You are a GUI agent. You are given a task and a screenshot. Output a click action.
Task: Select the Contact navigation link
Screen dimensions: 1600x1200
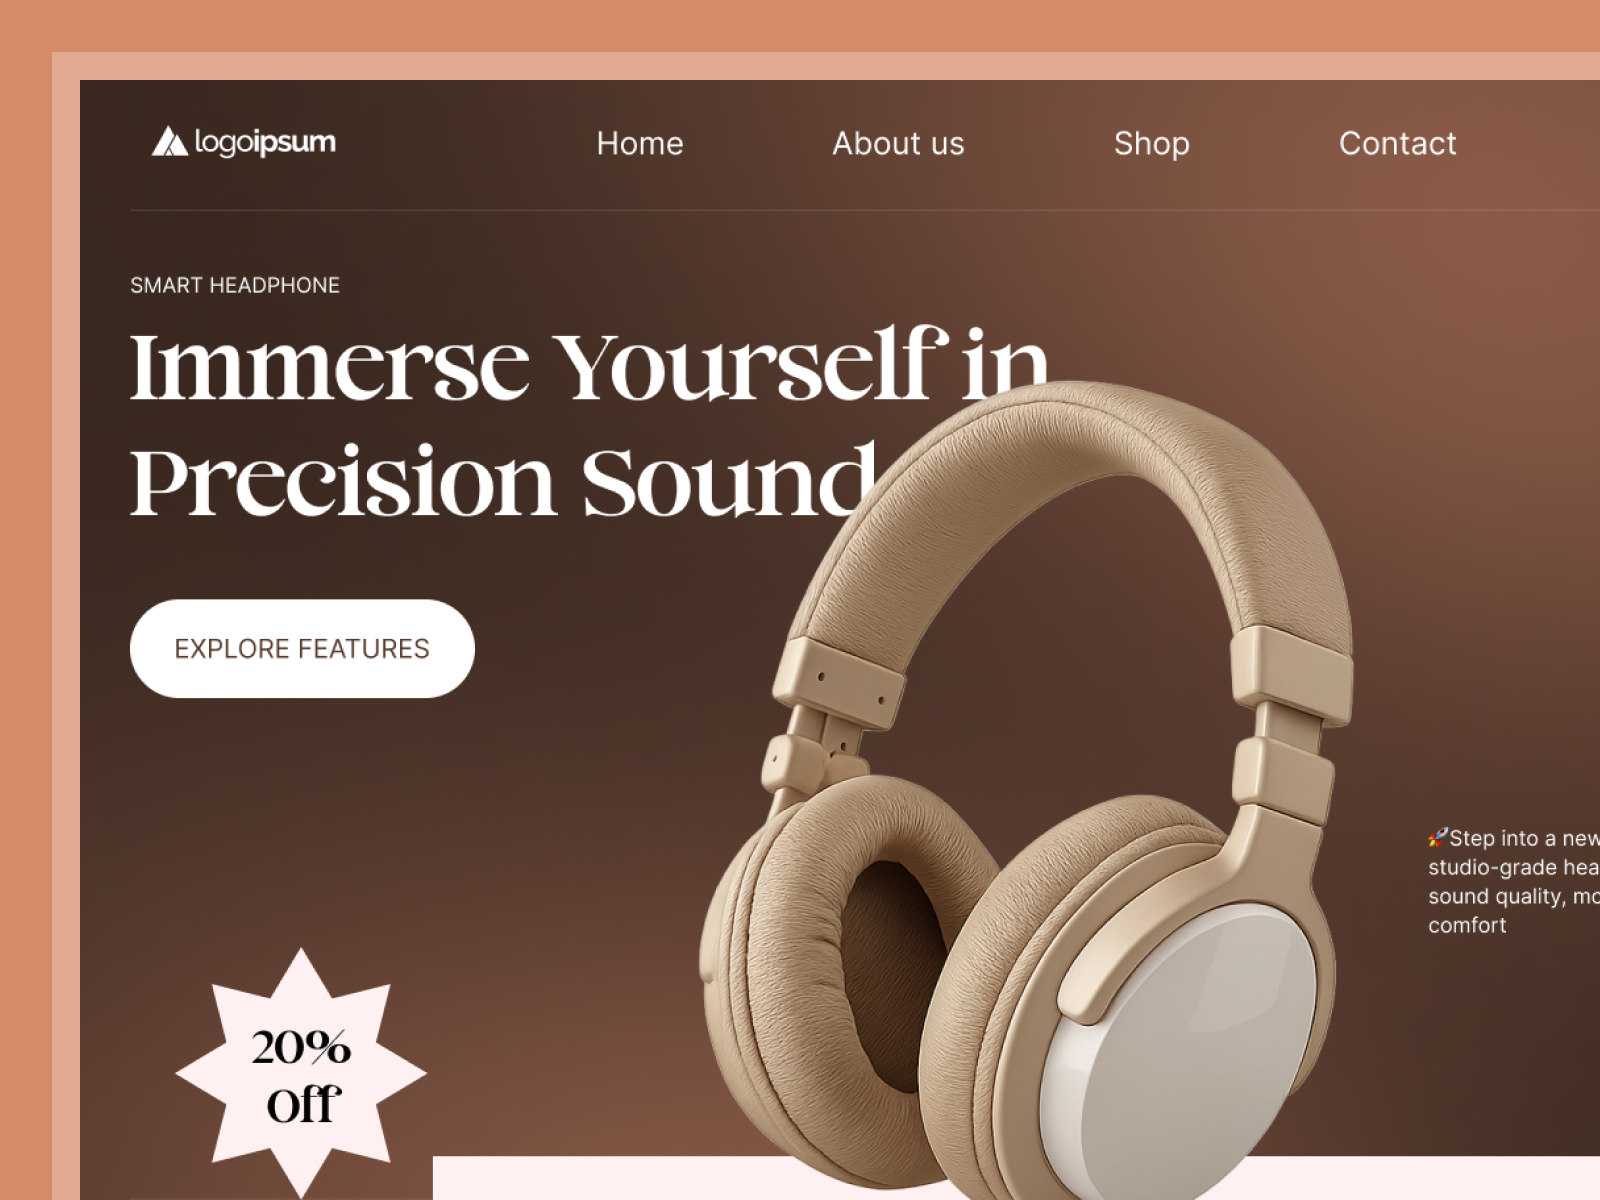click(x=1397, y=143)
